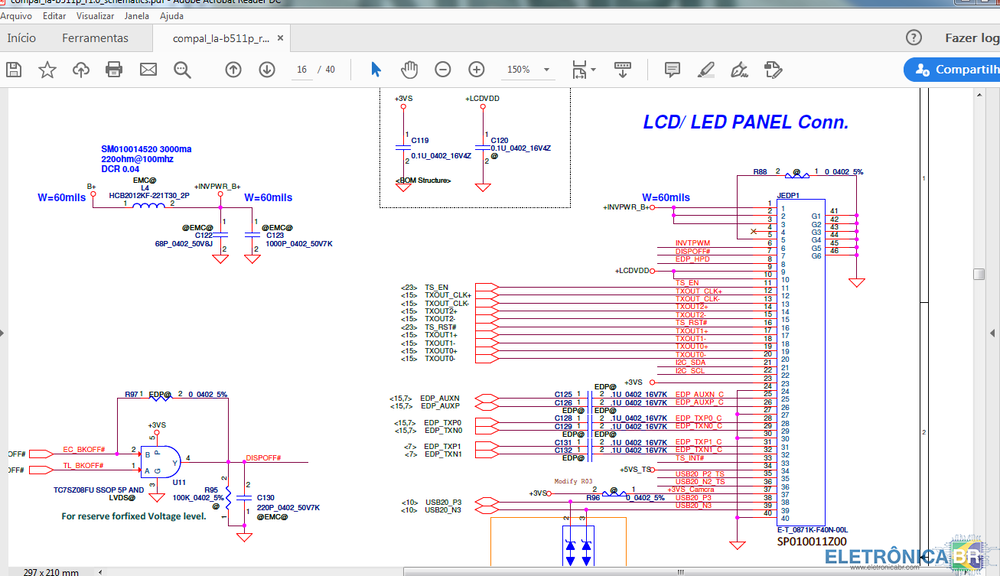Go to next page arrow

coord(267,69)
